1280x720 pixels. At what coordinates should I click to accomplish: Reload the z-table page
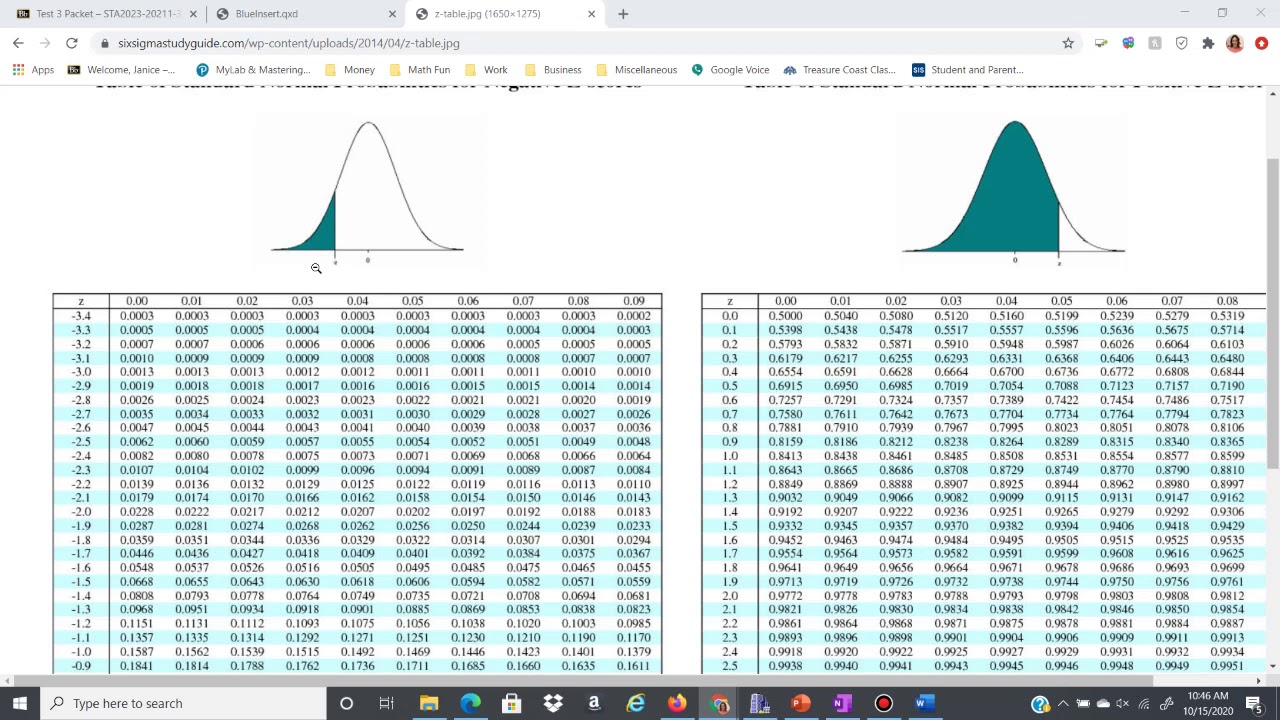click(x=72, y=43)
